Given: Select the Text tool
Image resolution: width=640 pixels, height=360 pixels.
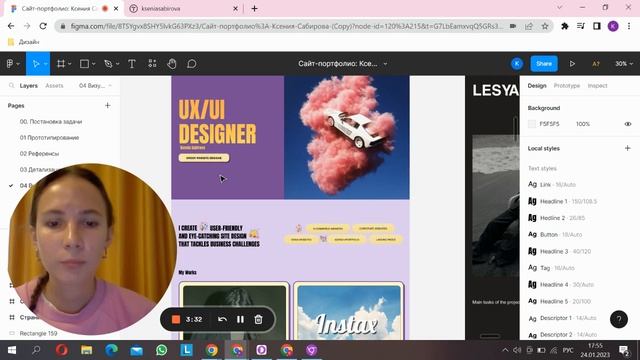Looking at the screenshot, I should point(132,64).
